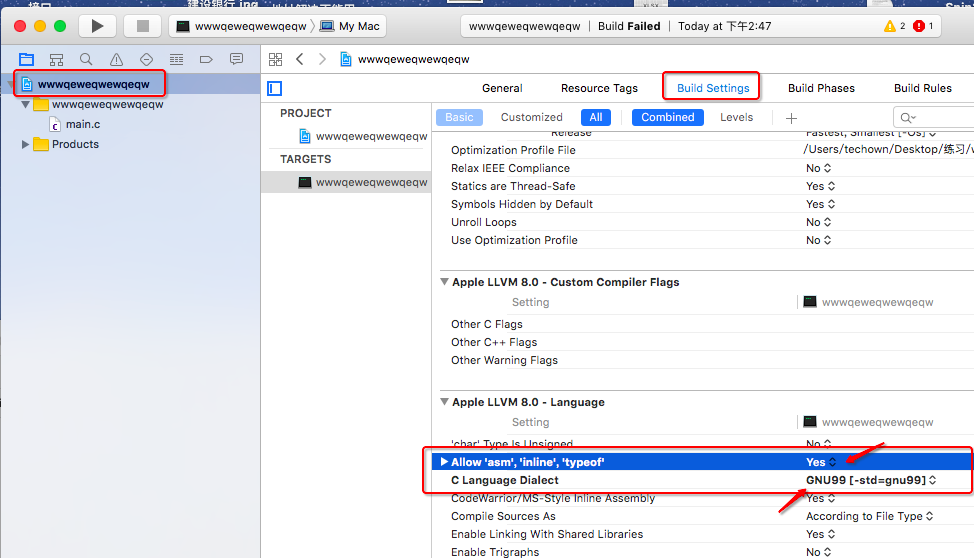Image resolution: width=974 pixels, height=558 pixels.
Task: Open the Symbol navigator
Action: 57,60
